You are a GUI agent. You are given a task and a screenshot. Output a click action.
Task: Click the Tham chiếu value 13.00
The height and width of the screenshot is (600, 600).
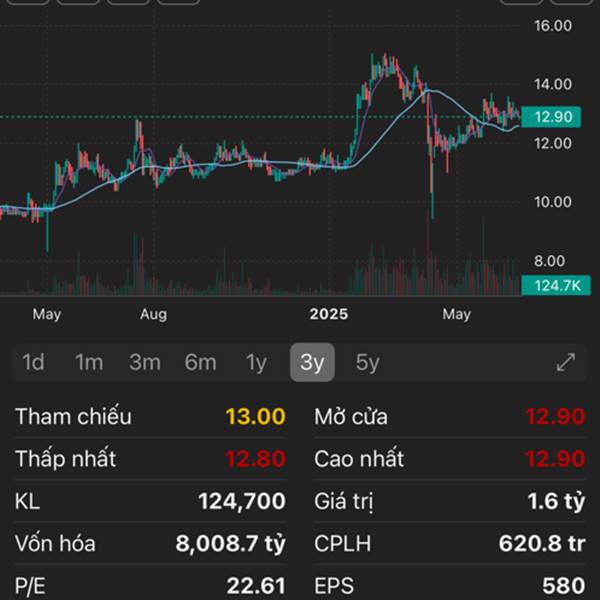[256, 416]
